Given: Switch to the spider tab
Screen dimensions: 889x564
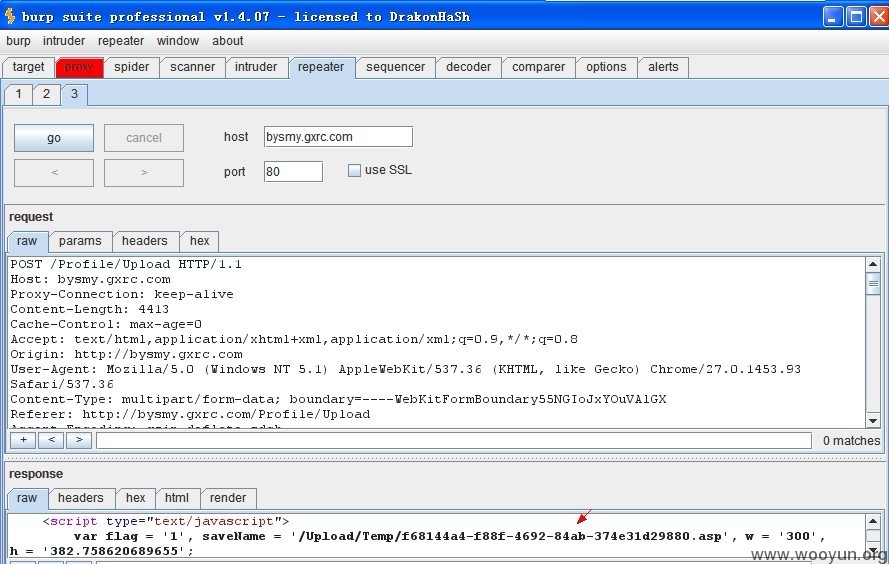Looking at the screenshot, I should click(132, 67).
